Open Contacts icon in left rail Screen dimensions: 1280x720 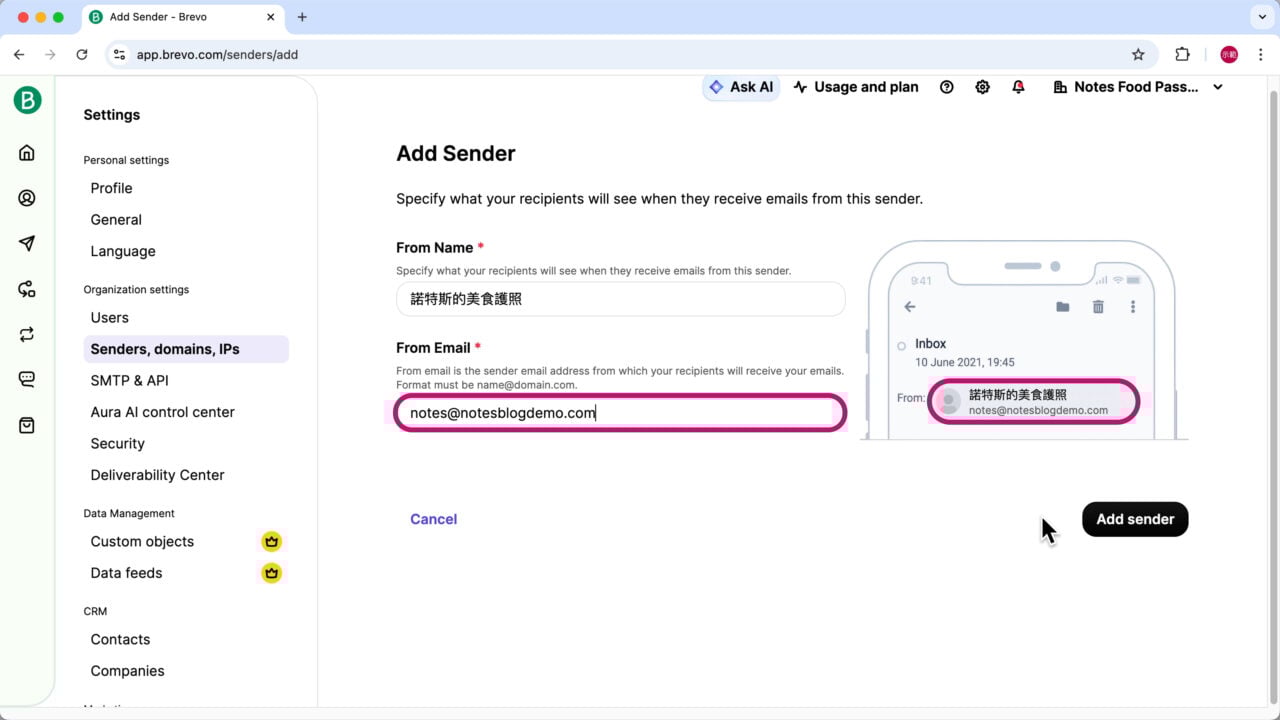tap(27, 198)
